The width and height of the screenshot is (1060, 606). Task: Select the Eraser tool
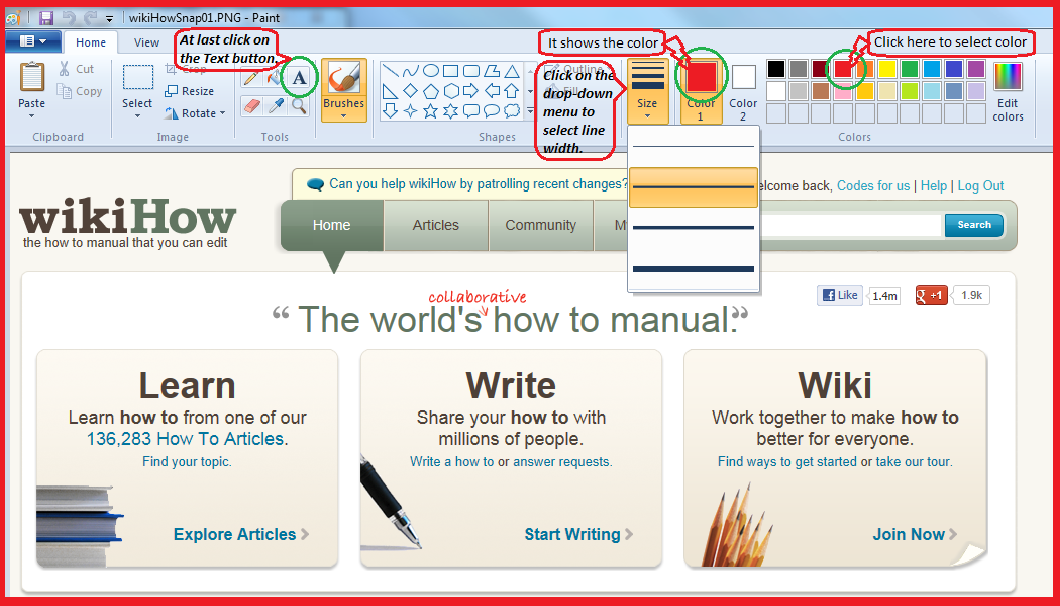click(x=251, y=106)
